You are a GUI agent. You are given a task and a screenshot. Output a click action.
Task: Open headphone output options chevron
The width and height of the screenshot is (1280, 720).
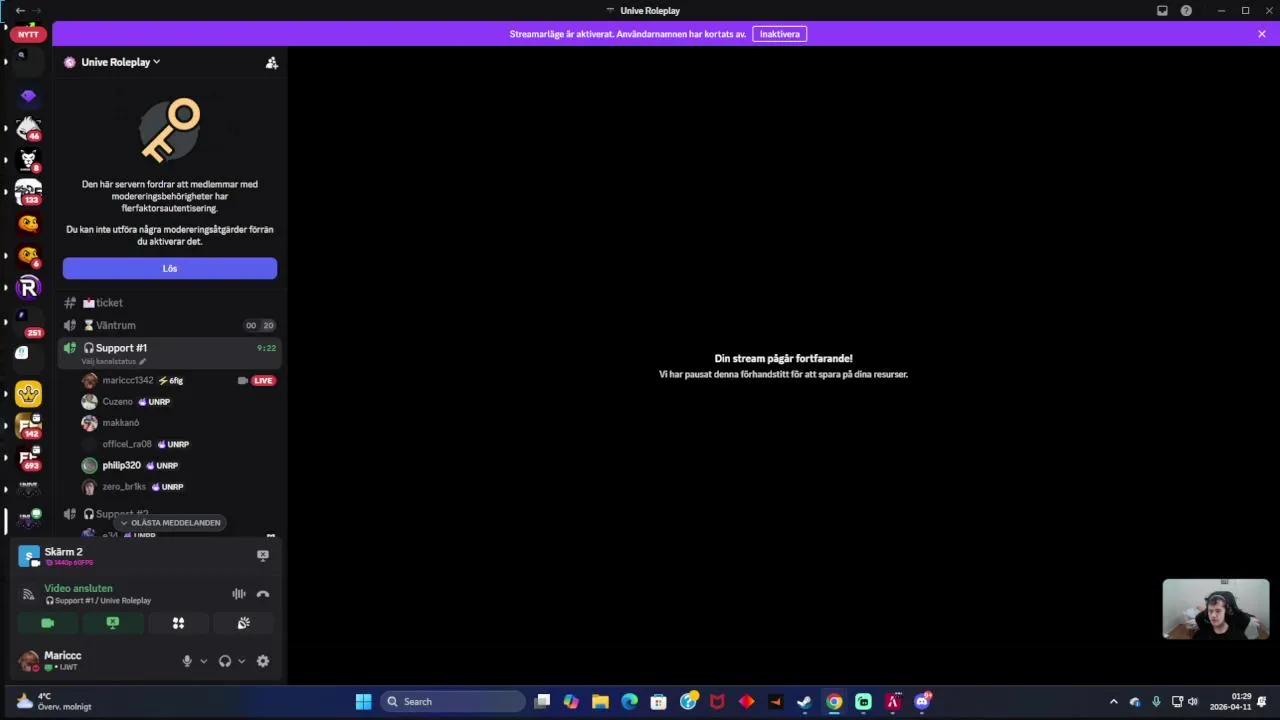pos(241,661)
